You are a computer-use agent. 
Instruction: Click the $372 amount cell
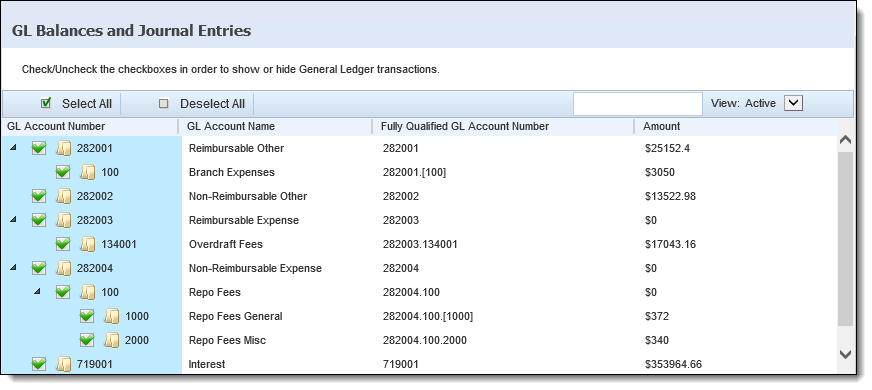pyautogui.click(x=657, y=316)
